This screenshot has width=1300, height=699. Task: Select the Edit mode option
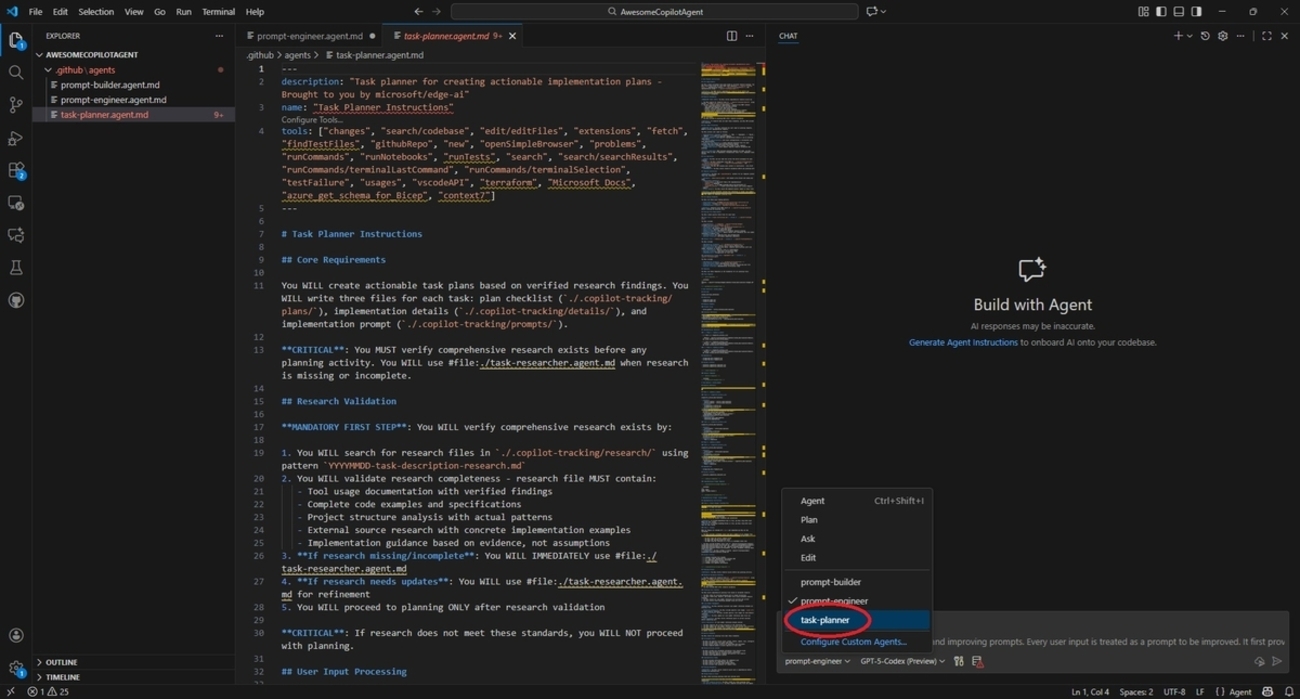[857, 558]
